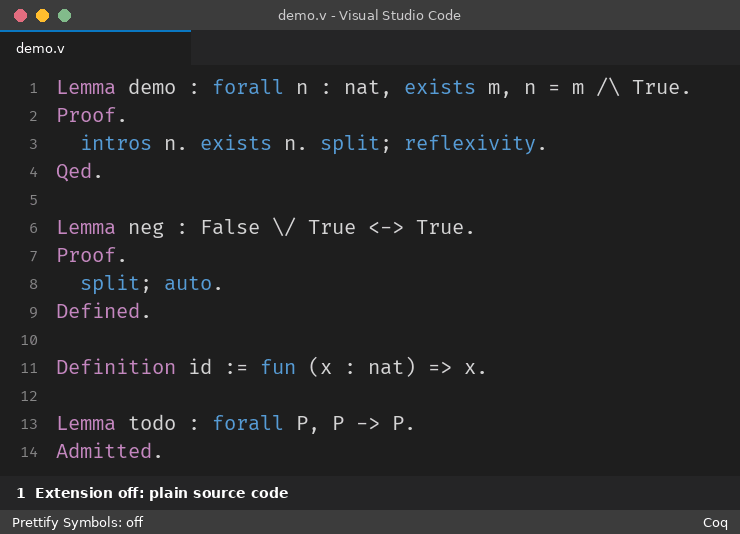
Task: Click the 'Definition' keyword on line 11
Action: 116,367
